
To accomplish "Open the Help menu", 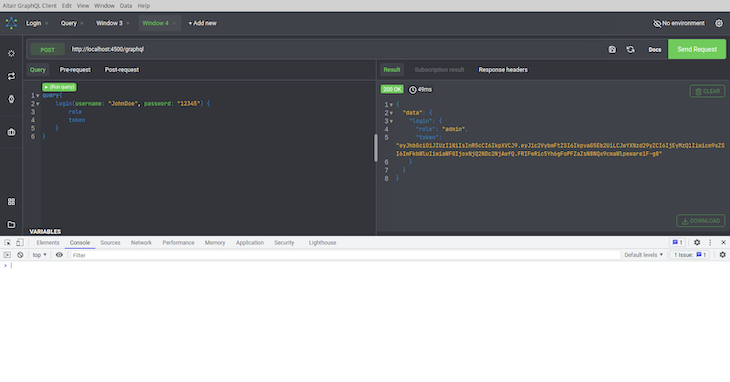I will 143,6.
